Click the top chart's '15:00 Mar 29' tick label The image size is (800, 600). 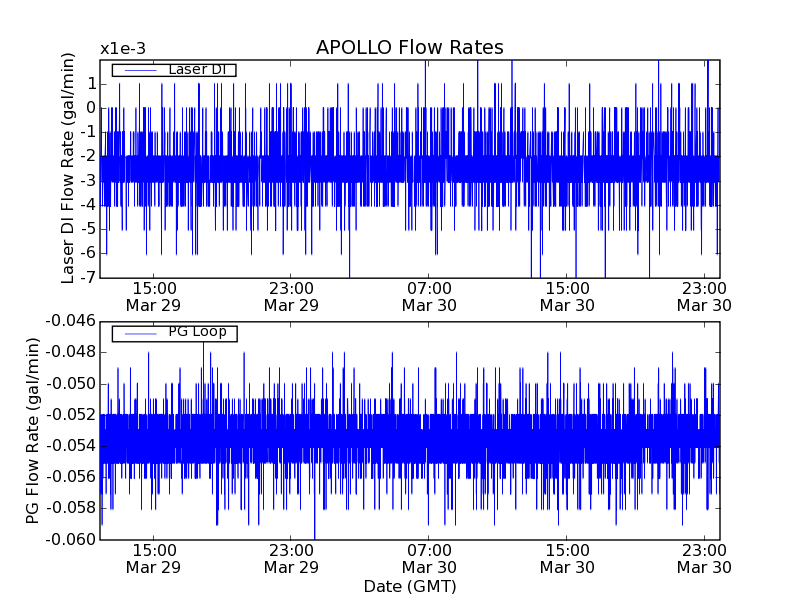[x=154, y=297]
